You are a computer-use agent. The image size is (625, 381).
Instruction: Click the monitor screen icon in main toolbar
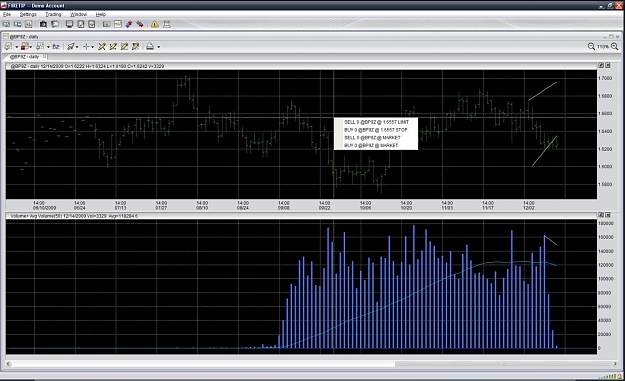(x=69, y=24)
